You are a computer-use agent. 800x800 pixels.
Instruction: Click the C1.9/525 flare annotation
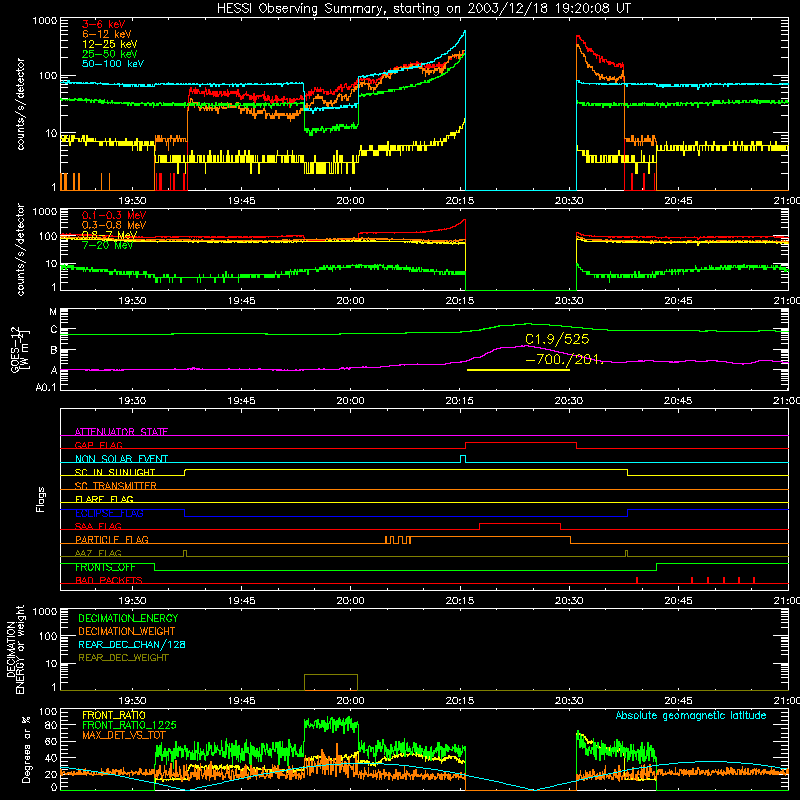click(557, 339)
